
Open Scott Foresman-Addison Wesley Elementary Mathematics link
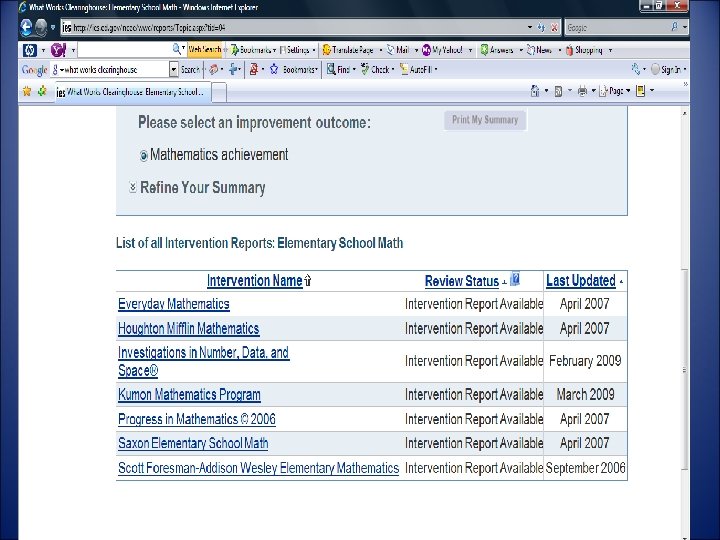click(259, 468)
